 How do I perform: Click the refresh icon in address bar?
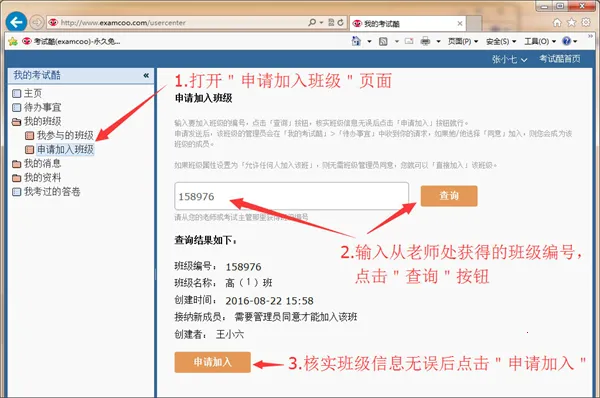tap(340, 22)
